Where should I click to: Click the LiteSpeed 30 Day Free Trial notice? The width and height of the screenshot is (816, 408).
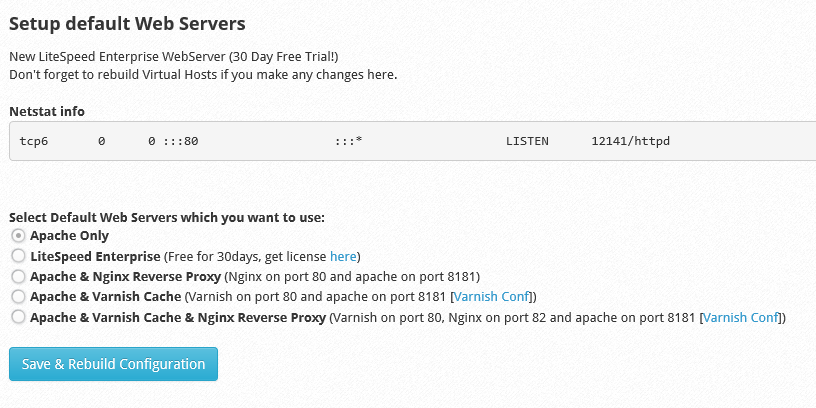pos(174,57)
